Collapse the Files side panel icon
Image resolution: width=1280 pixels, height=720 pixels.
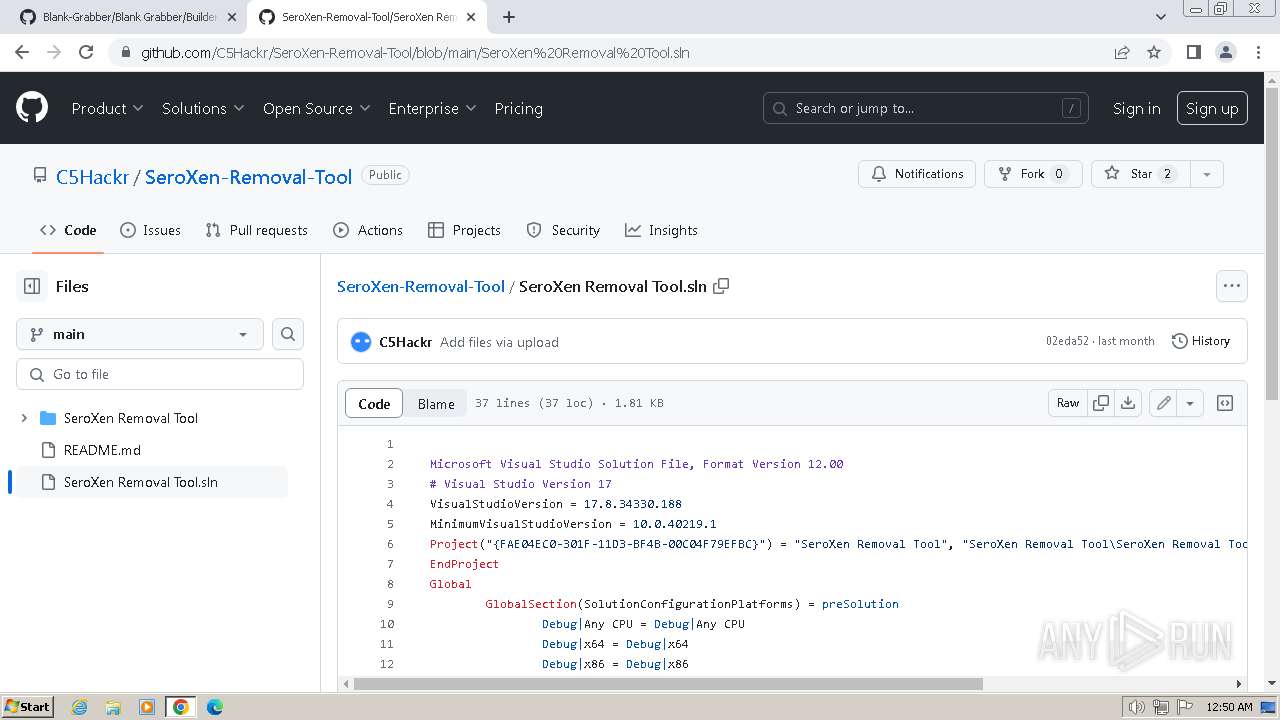(x=32, y=286)
